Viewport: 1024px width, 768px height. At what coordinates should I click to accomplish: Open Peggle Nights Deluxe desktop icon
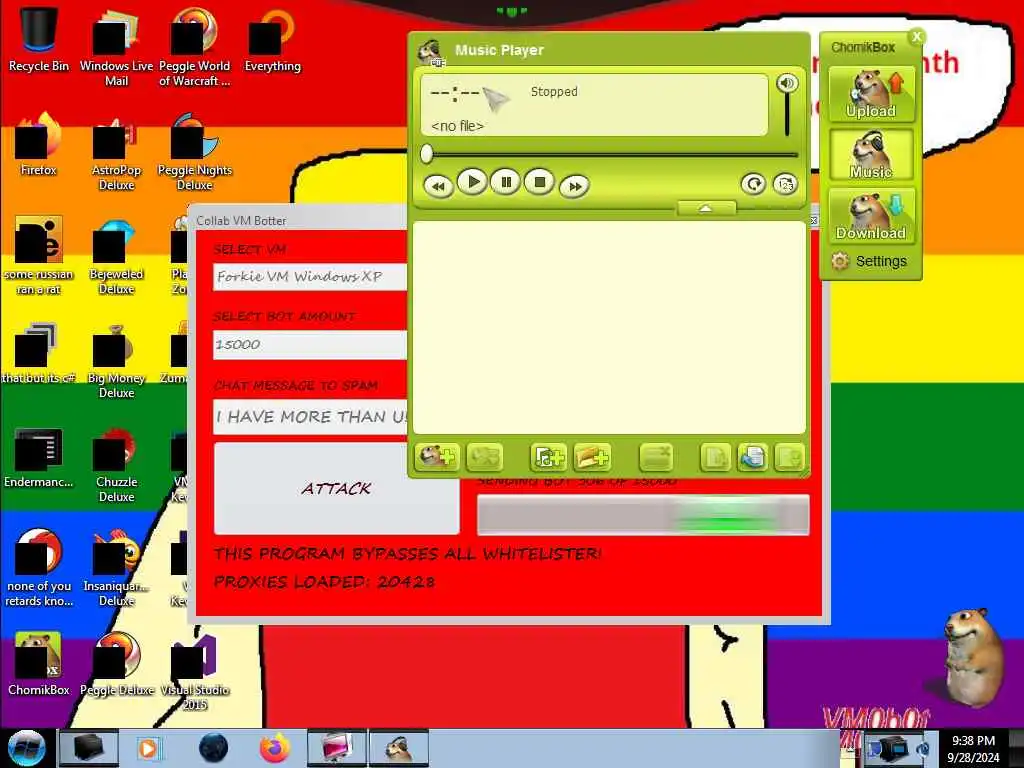coord(195,153)
